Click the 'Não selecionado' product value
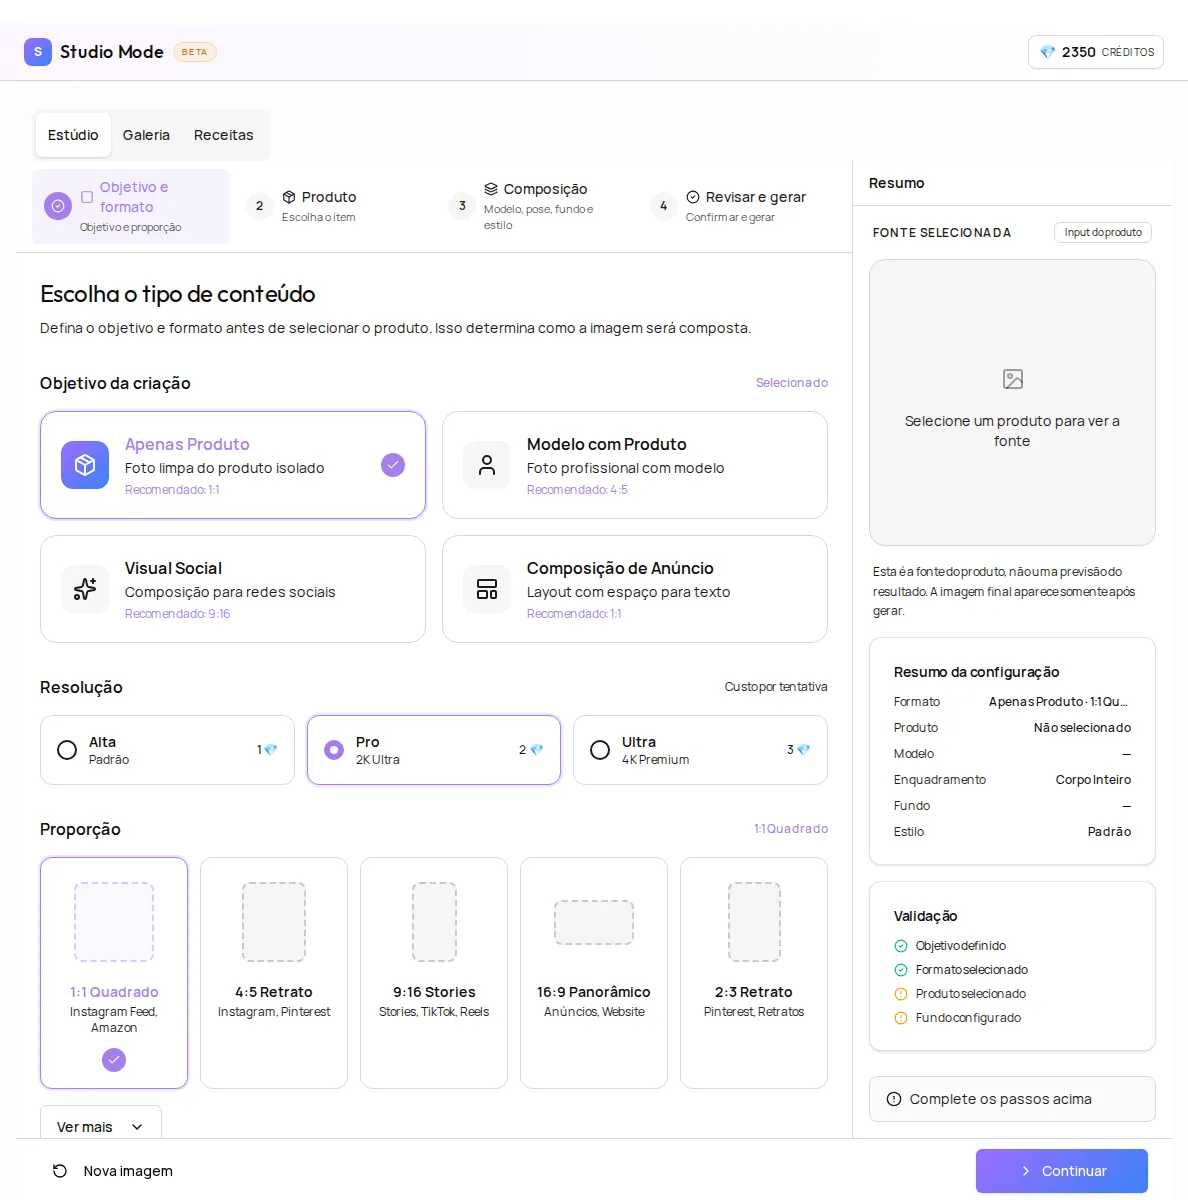 click(x=1083, y=728)
